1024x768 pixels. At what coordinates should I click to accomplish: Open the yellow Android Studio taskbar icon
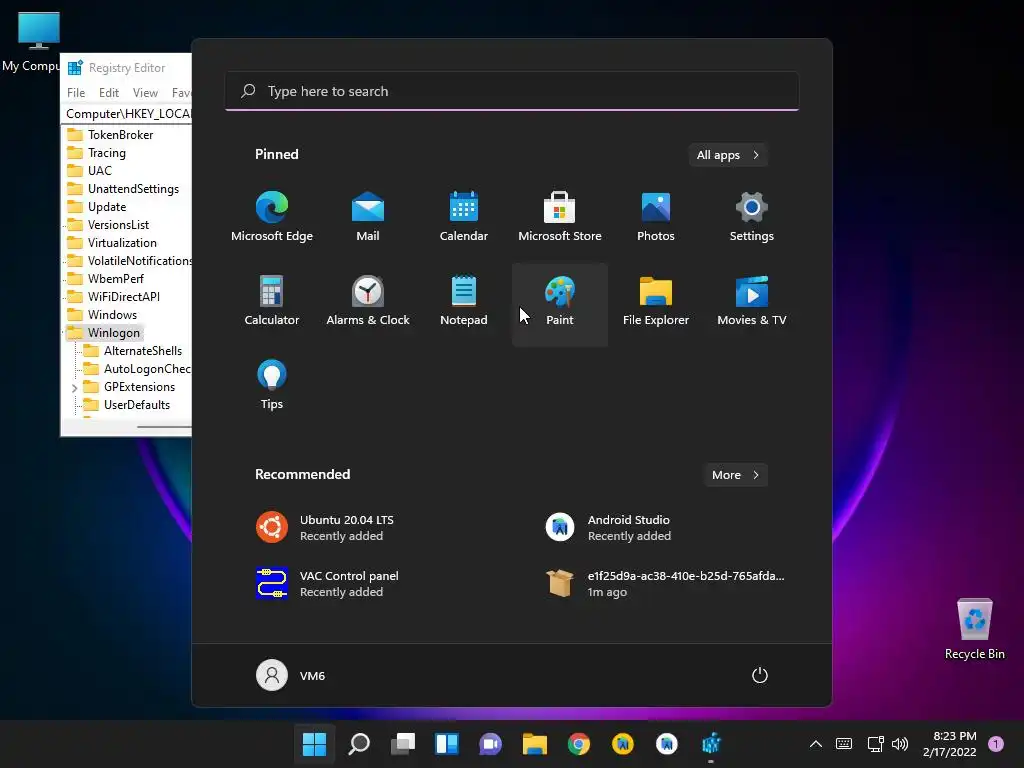622,744
